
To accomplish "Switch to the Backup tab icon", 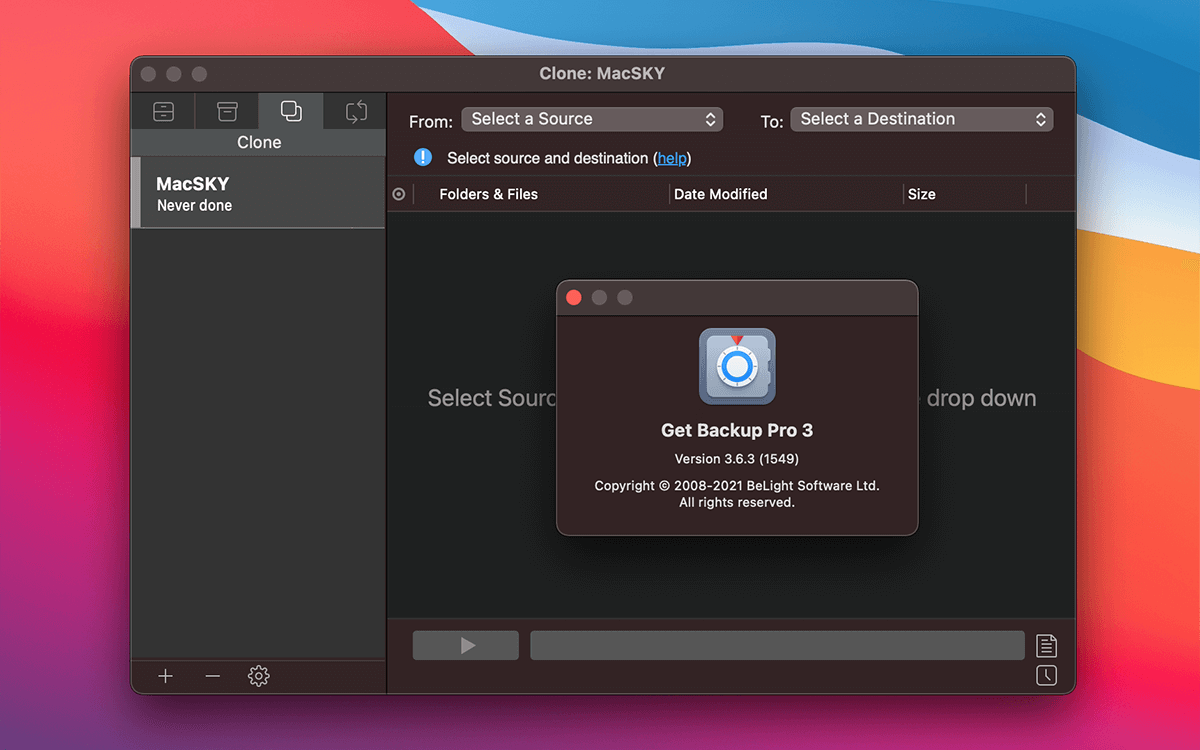I will pos(163,111).
